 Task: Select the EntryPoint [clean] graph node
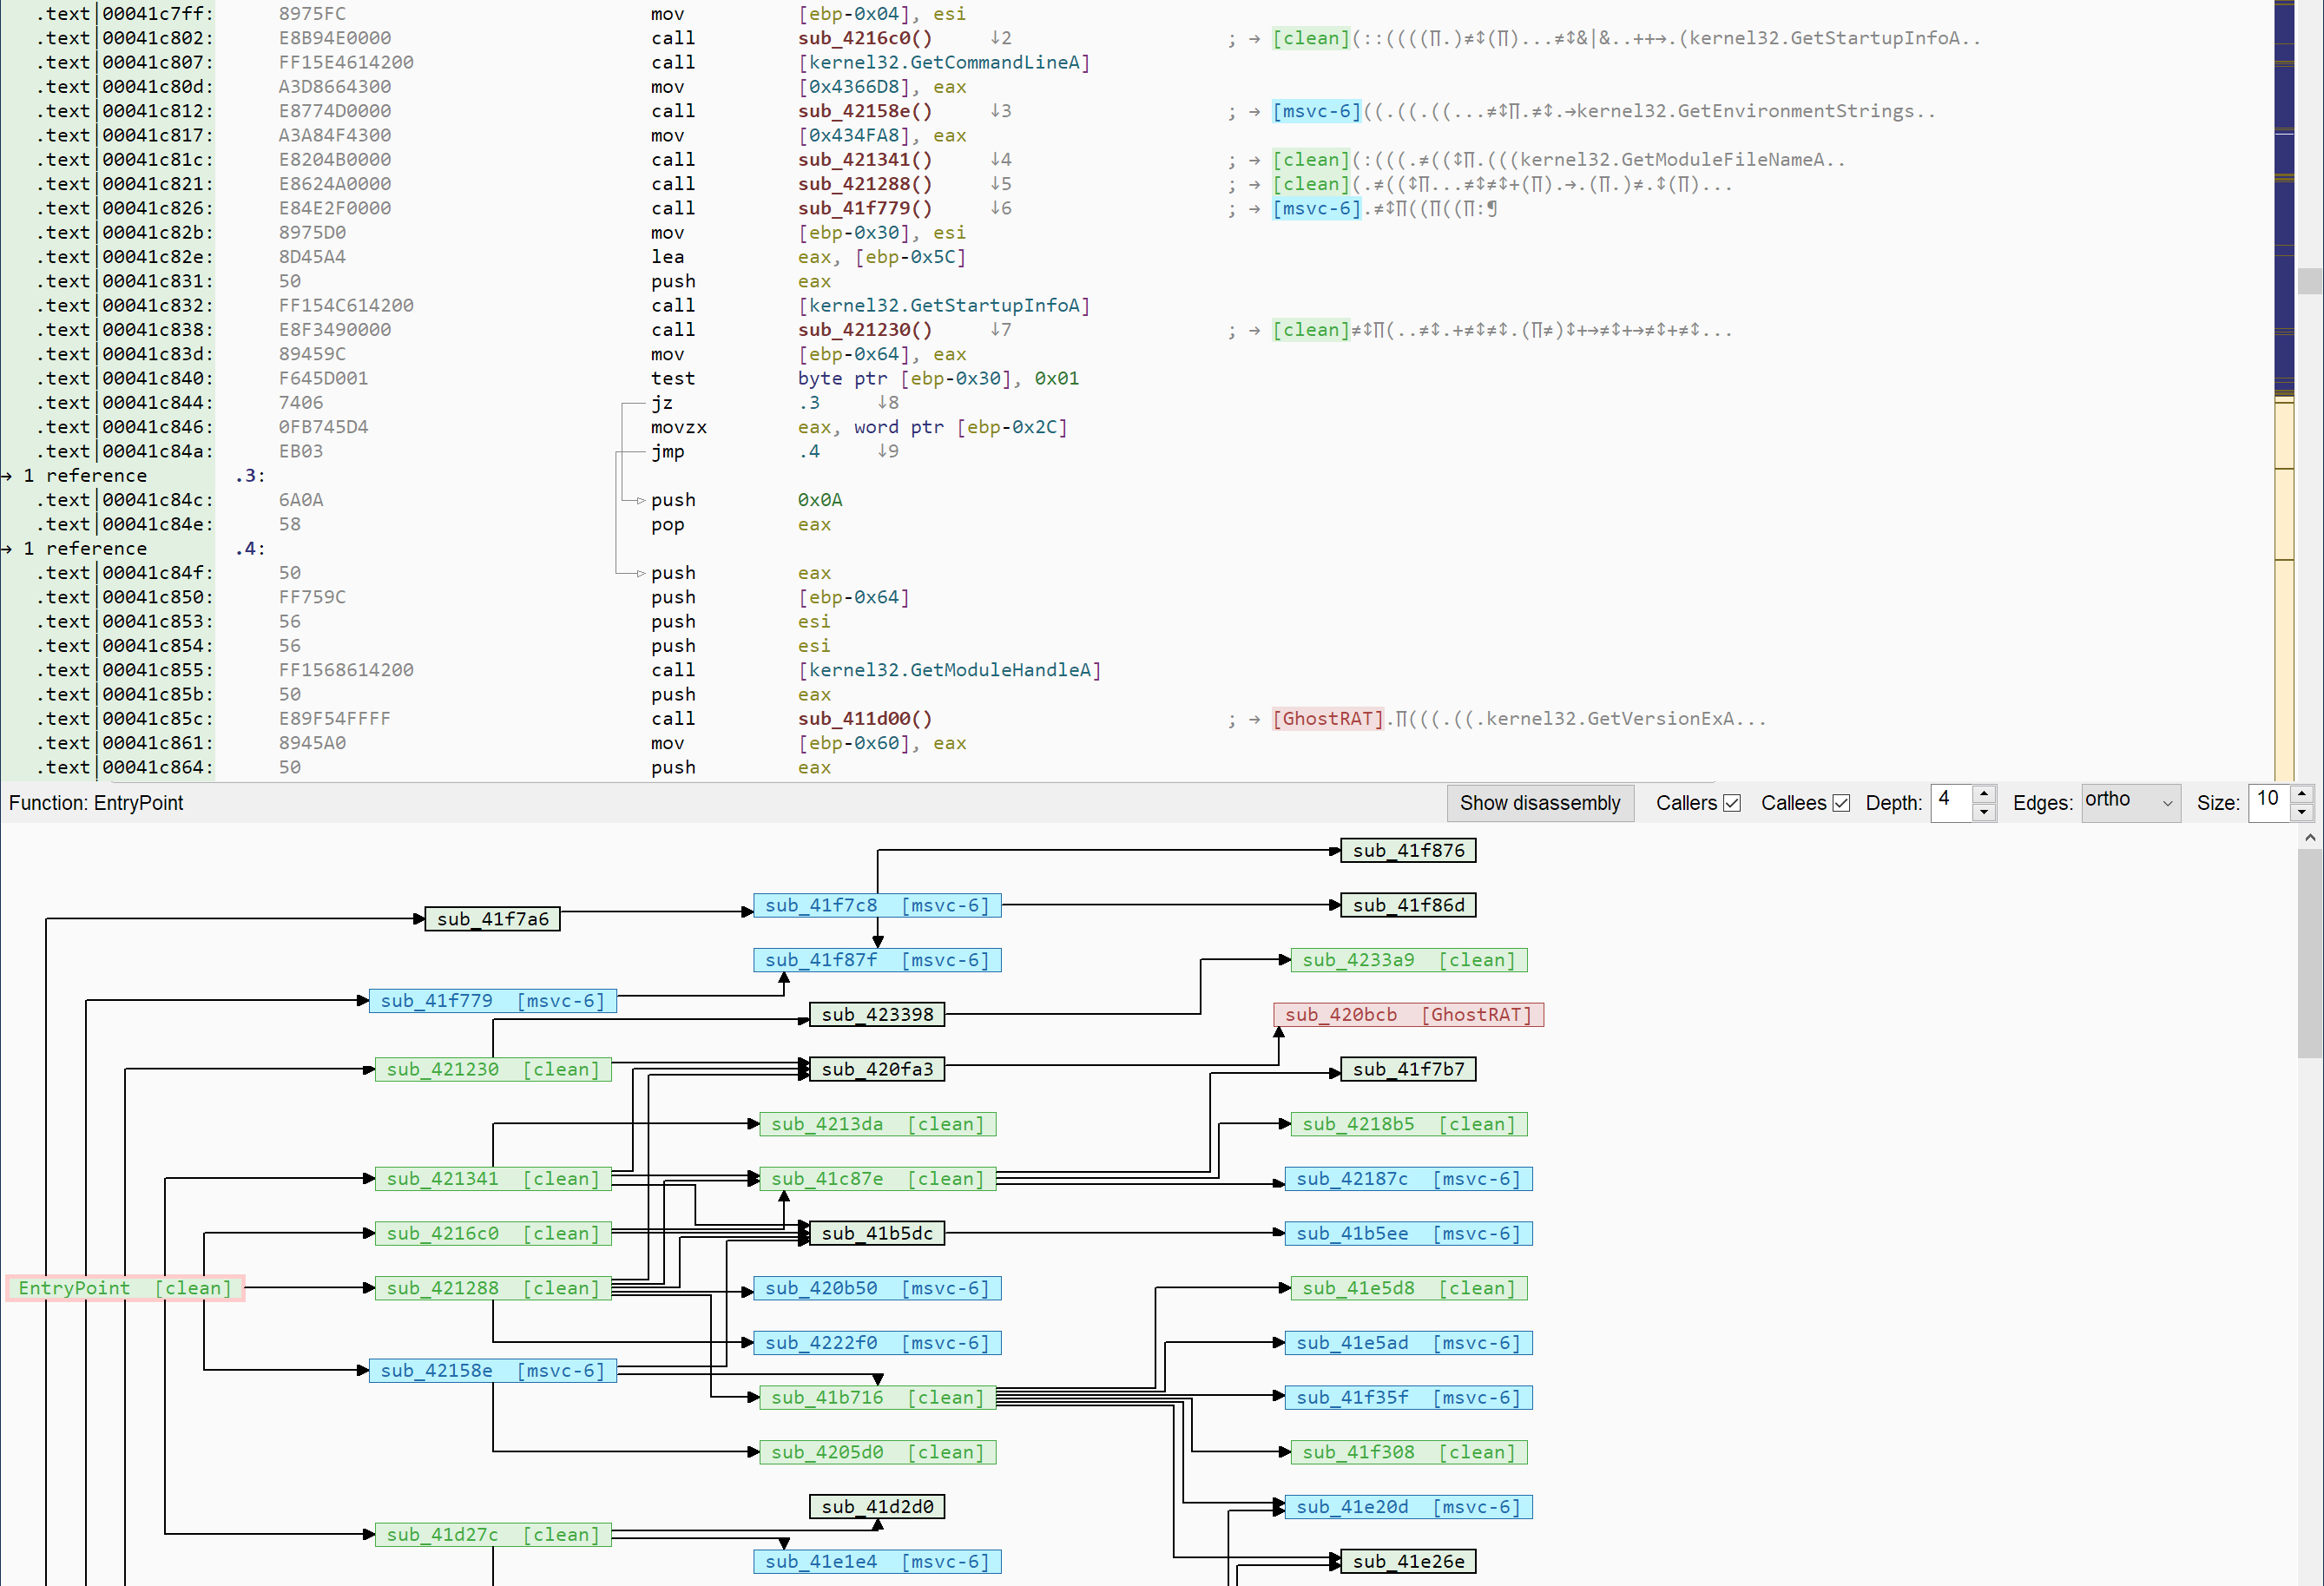pos(125,1288)
